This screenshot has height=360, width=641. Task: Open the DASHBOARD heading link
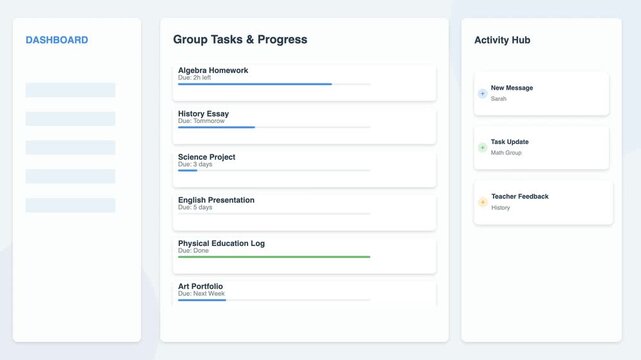tap(57, 40)
